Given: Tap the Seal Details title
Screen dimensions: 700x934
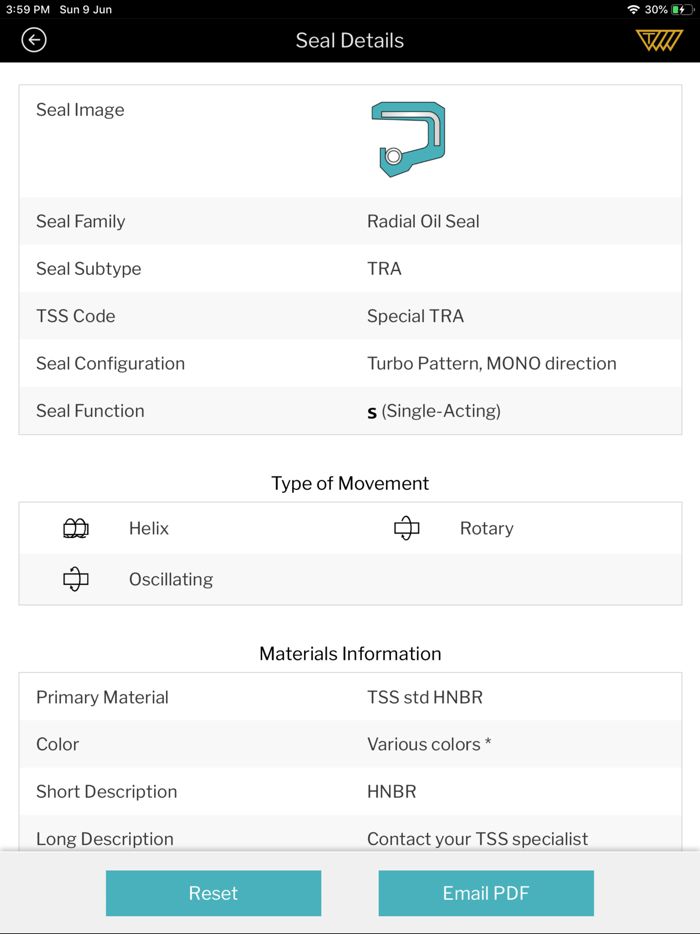Looking at the screenshot, I should pyautogui.click(x=350, y=41).
